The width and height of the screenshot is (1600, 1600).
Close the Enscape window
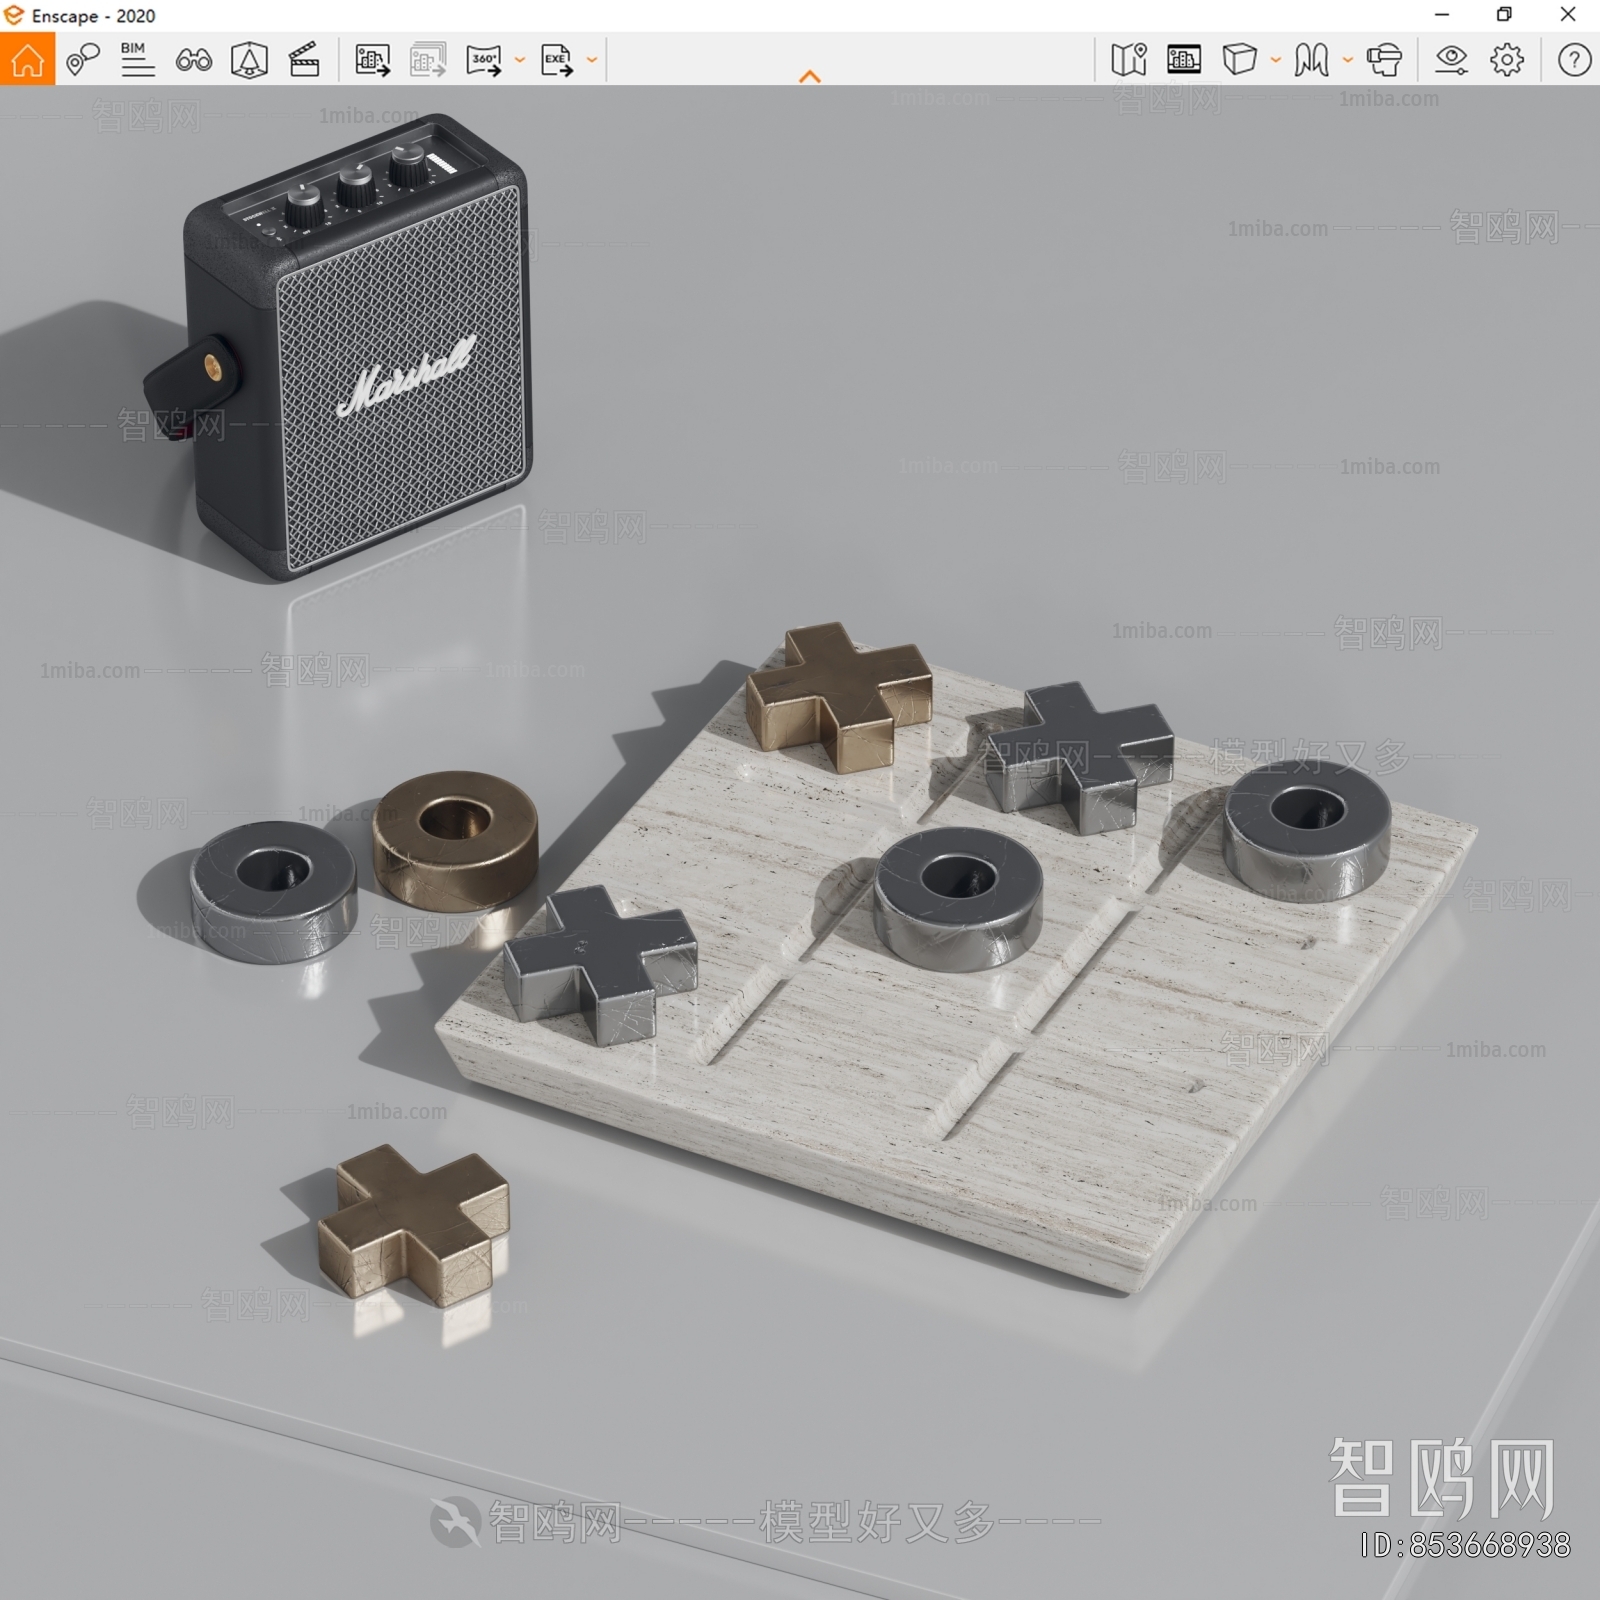pyautogui.click(x=1568, y=15)
